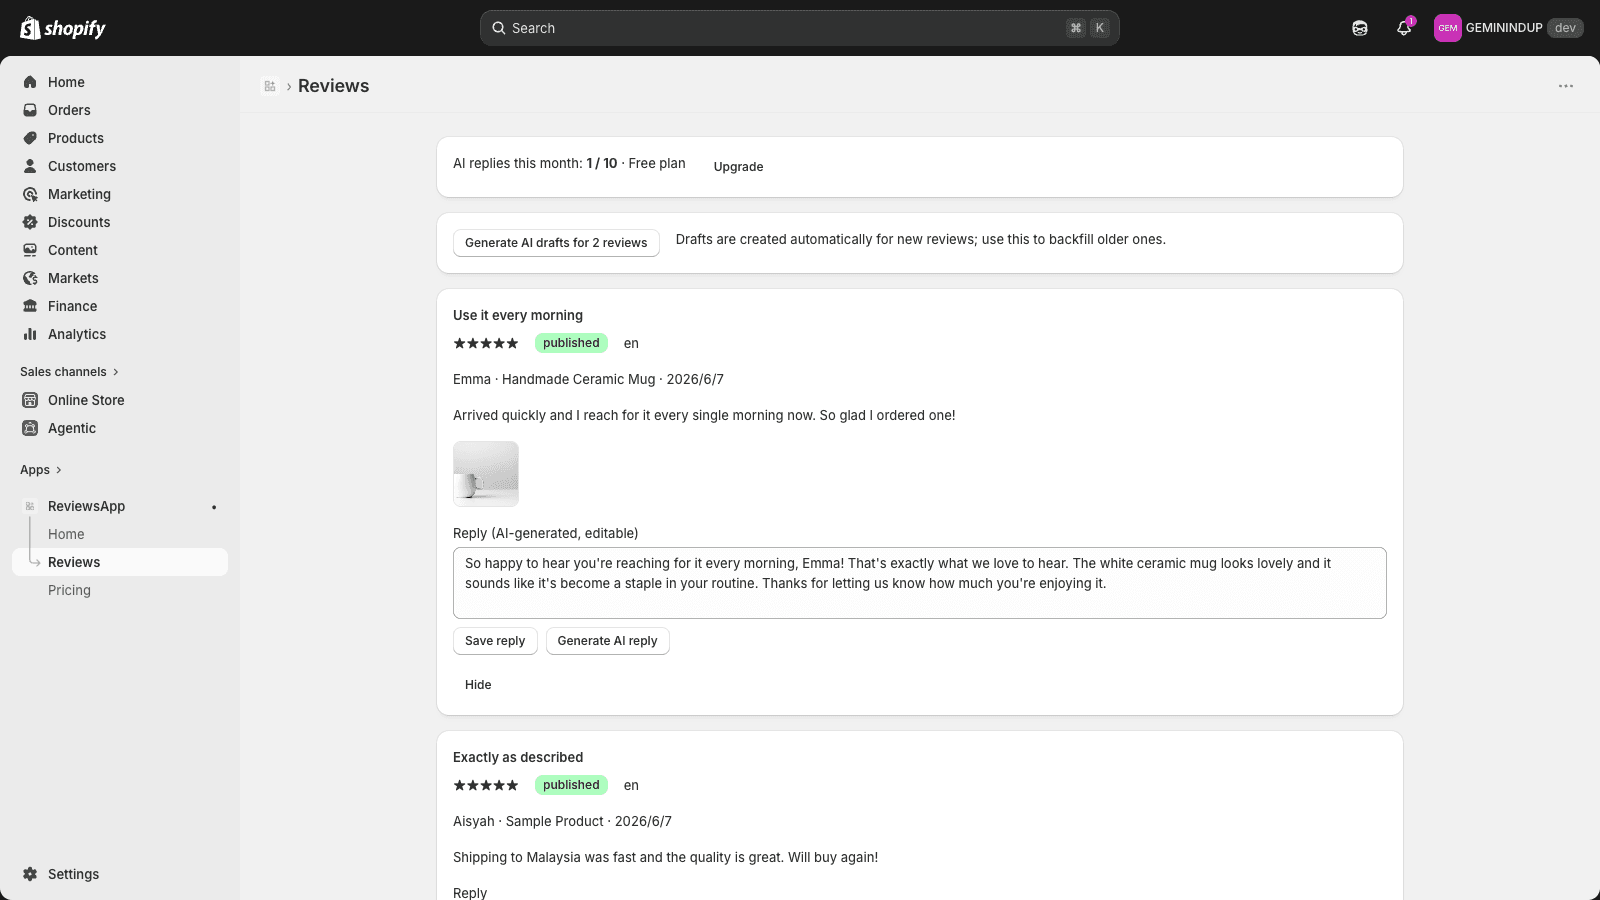The width and height of the screenshot is (1600, 900).
Task: Click the Online Store icon
Action: coord(30,400)
